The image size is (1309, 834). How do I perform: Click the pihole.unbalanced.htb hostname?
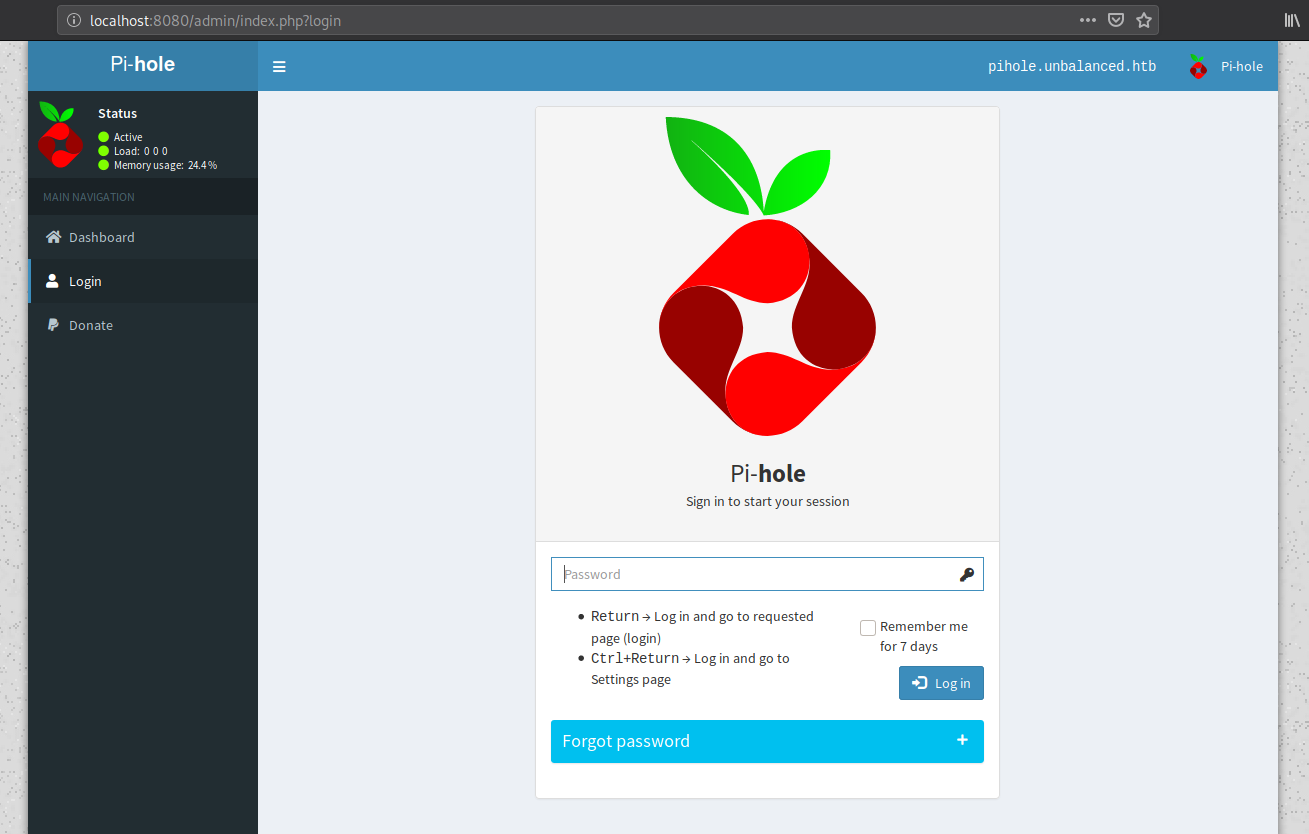coord(1072,67)
